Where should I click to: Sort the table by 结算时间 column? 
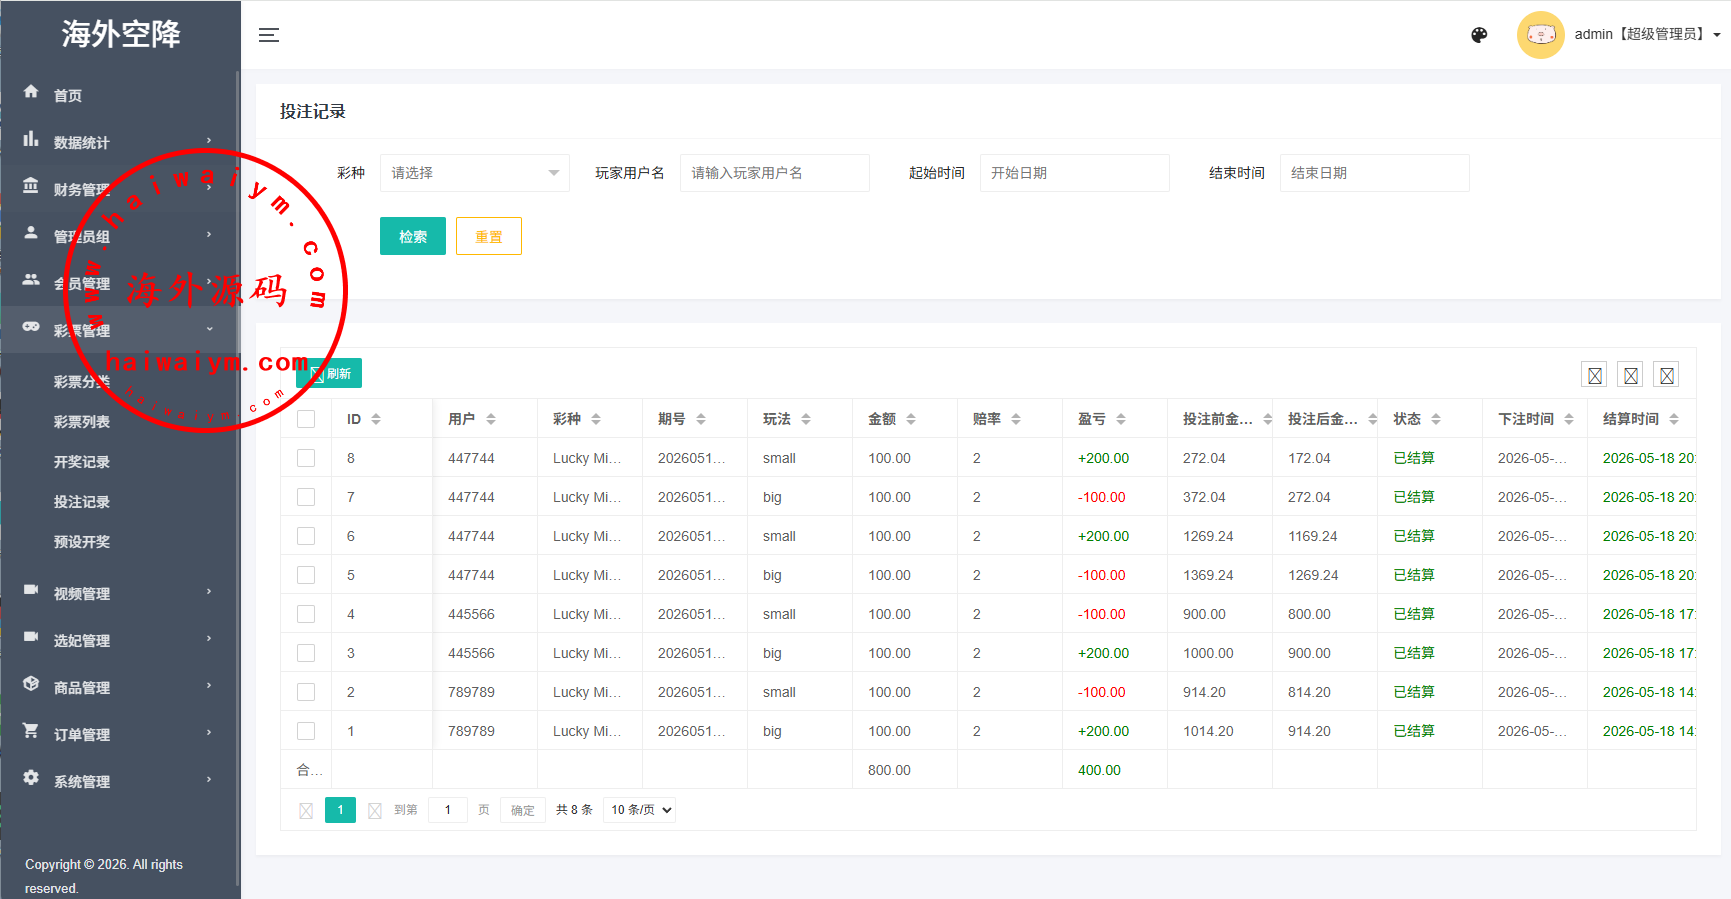[1674, 419]
